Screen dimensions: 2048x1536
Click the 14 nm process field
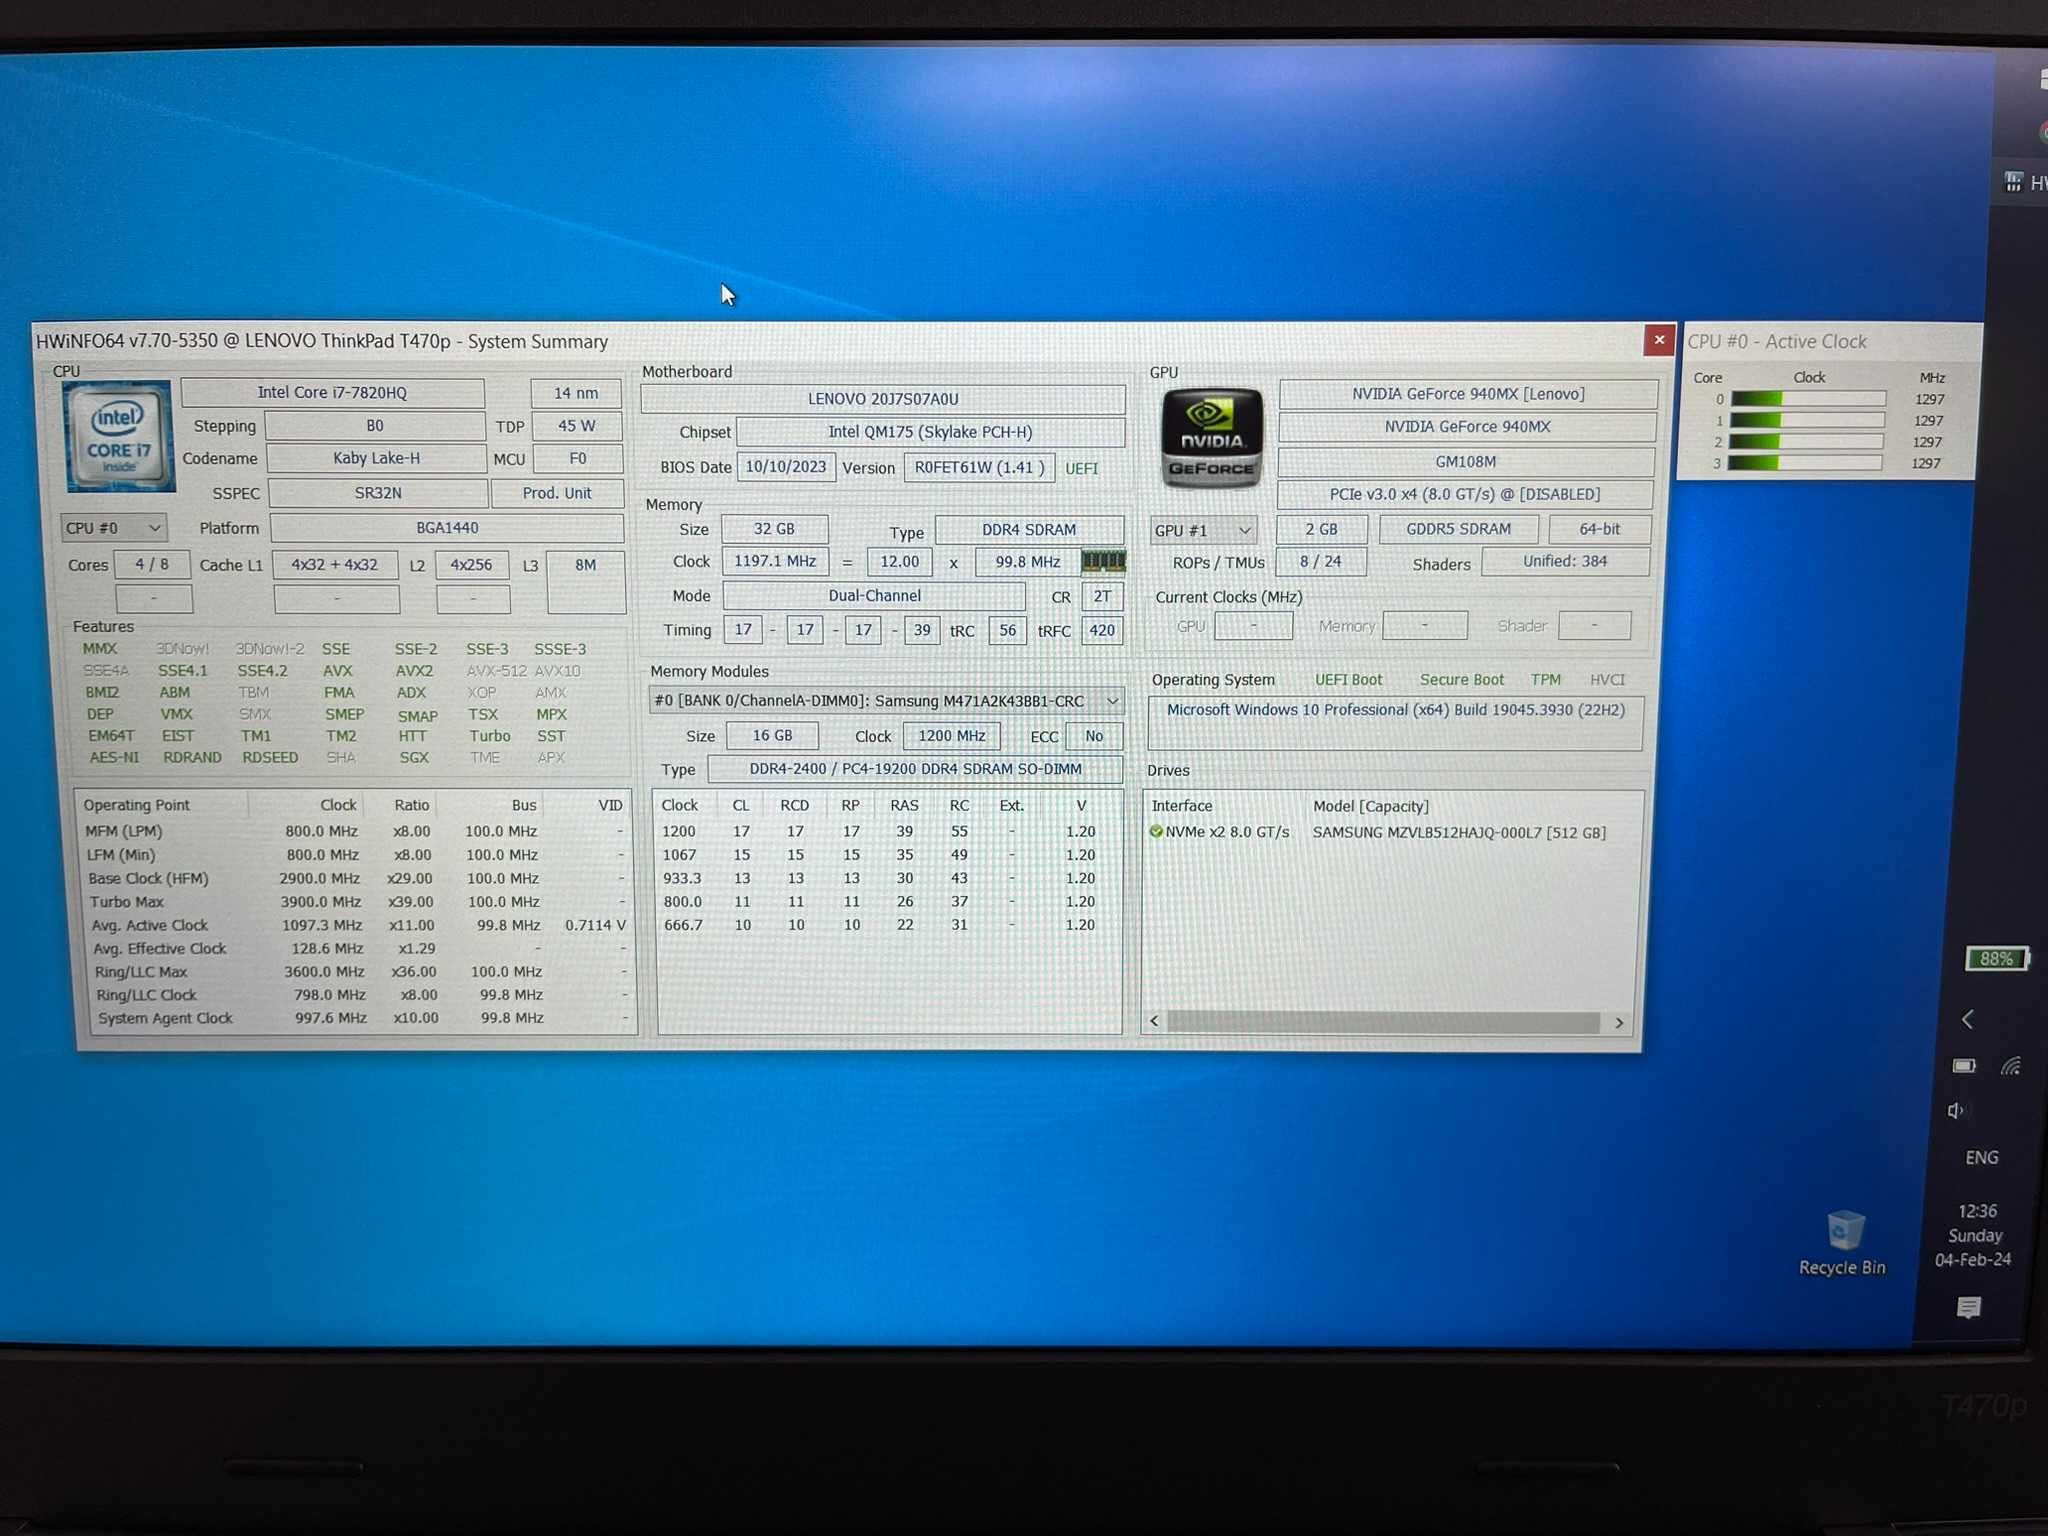point(576,393)
